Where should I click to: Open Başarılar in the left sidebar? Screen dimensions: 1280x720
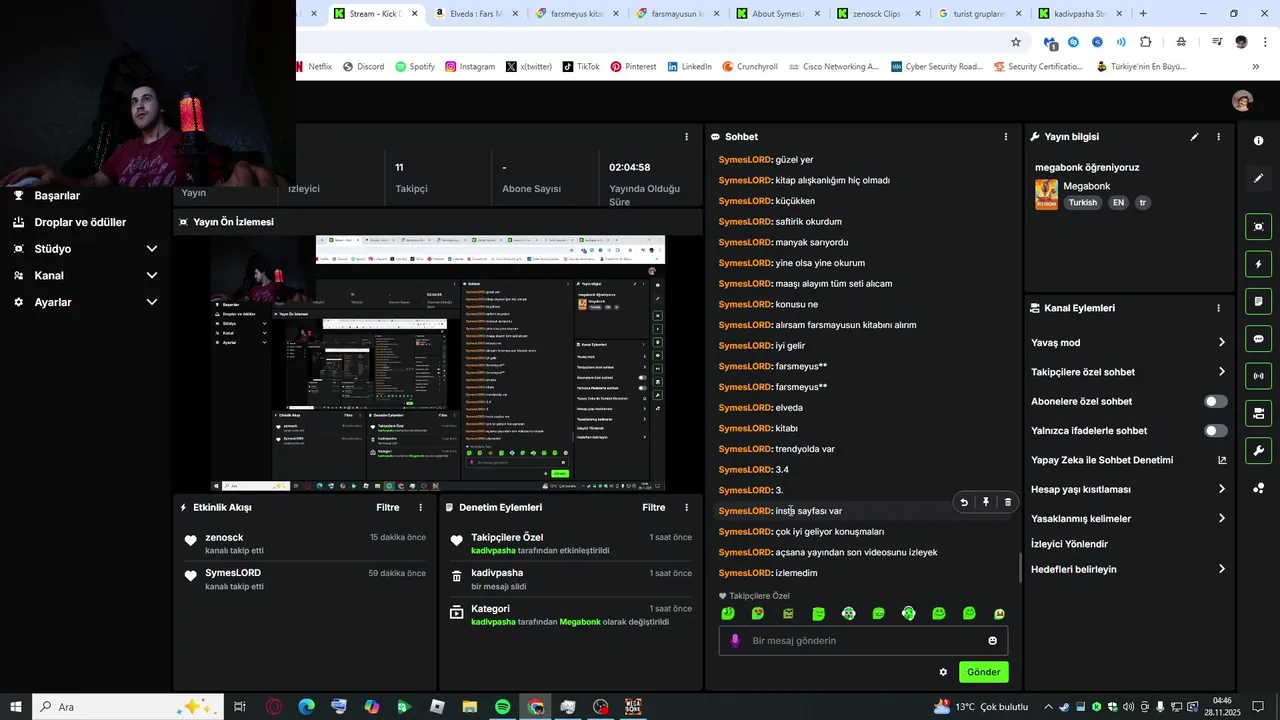tap(57, 196)
